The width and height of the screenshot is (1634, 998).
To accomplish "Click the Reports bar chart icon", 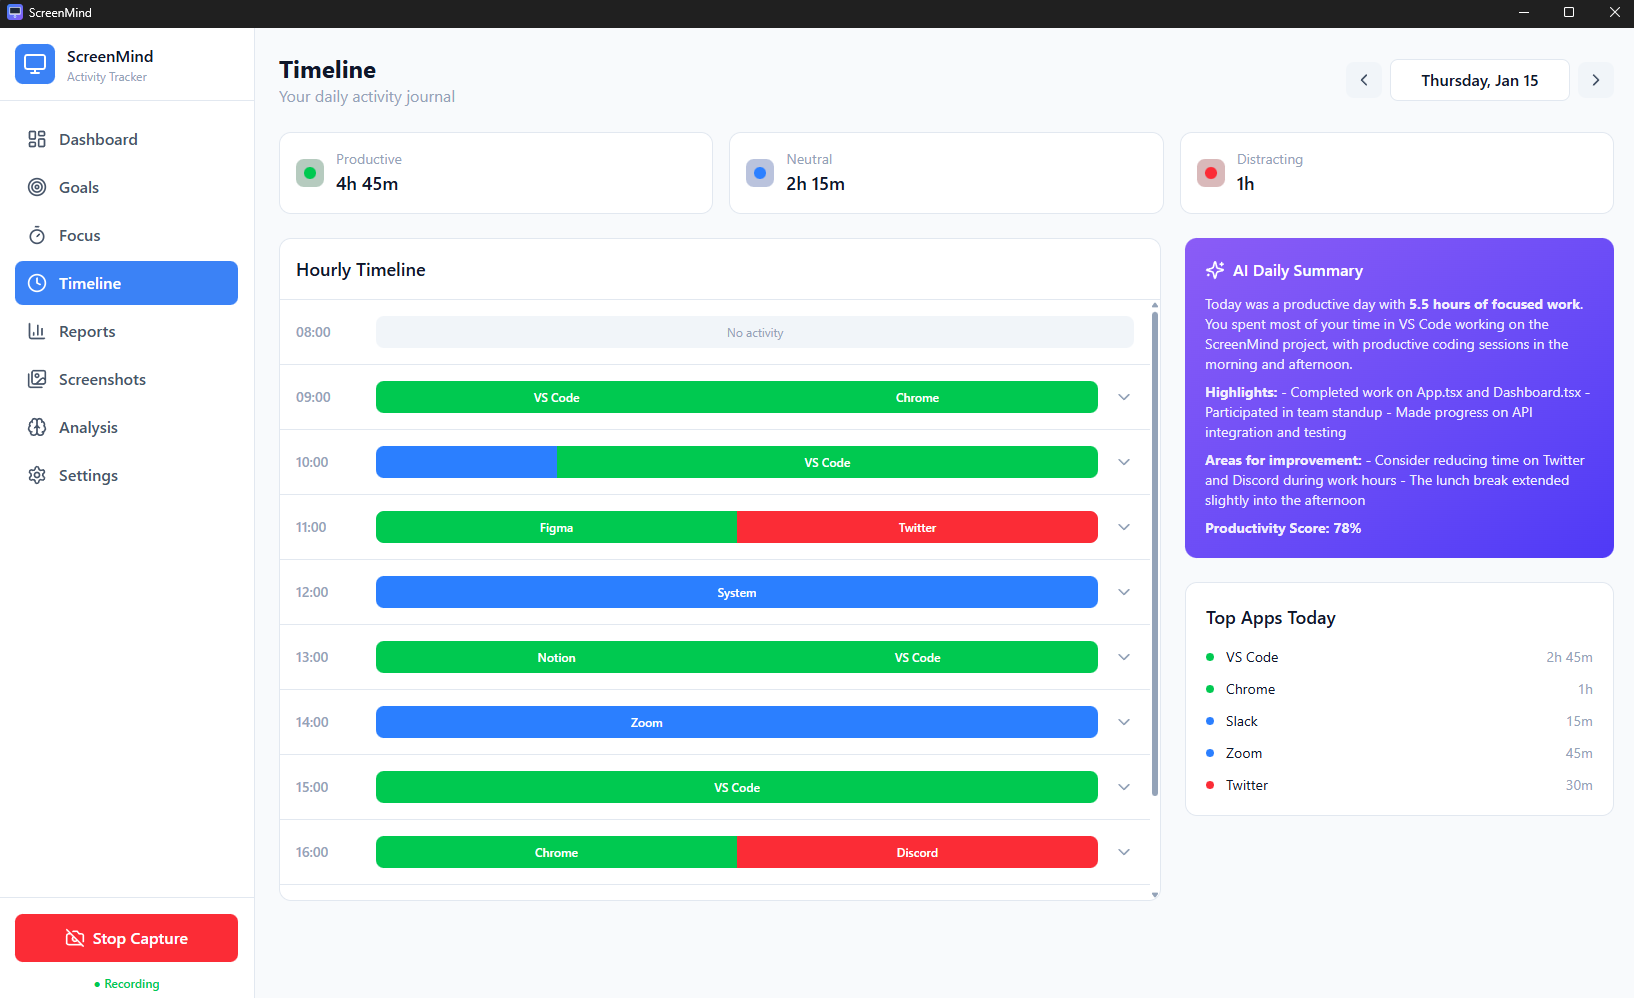I will tap(37, 331).
